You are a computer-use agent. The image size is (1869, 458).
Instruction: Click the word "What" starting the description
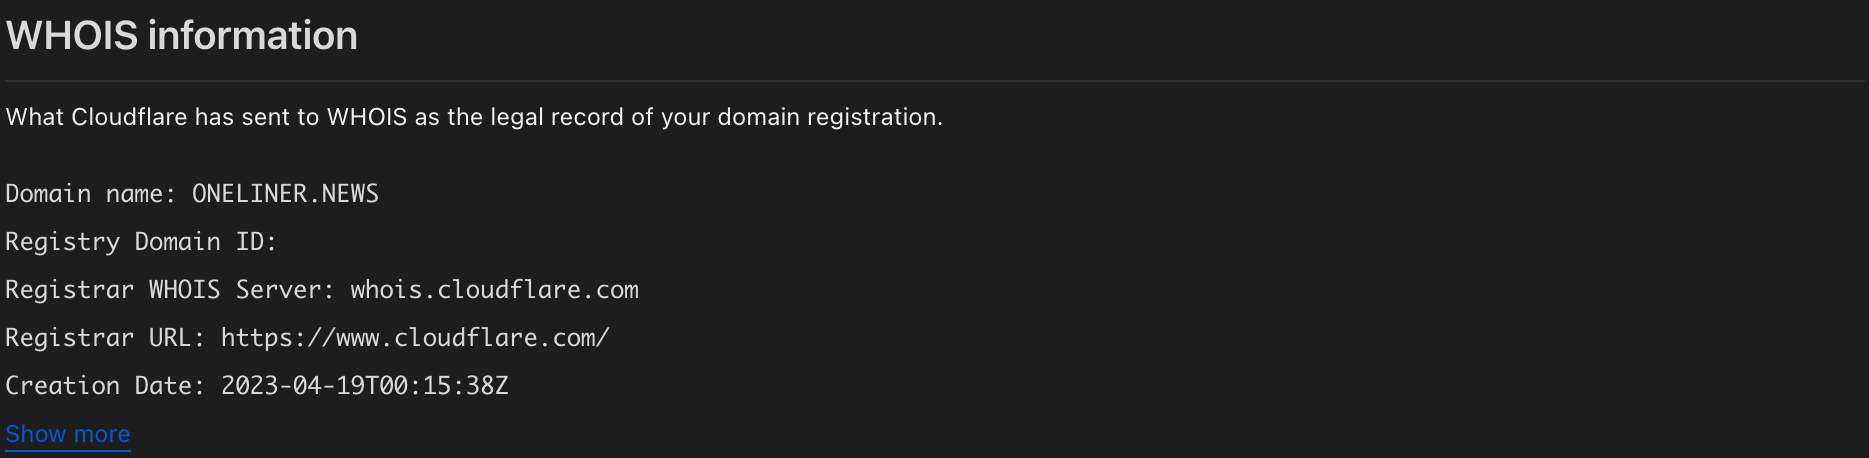pos(35,117)
